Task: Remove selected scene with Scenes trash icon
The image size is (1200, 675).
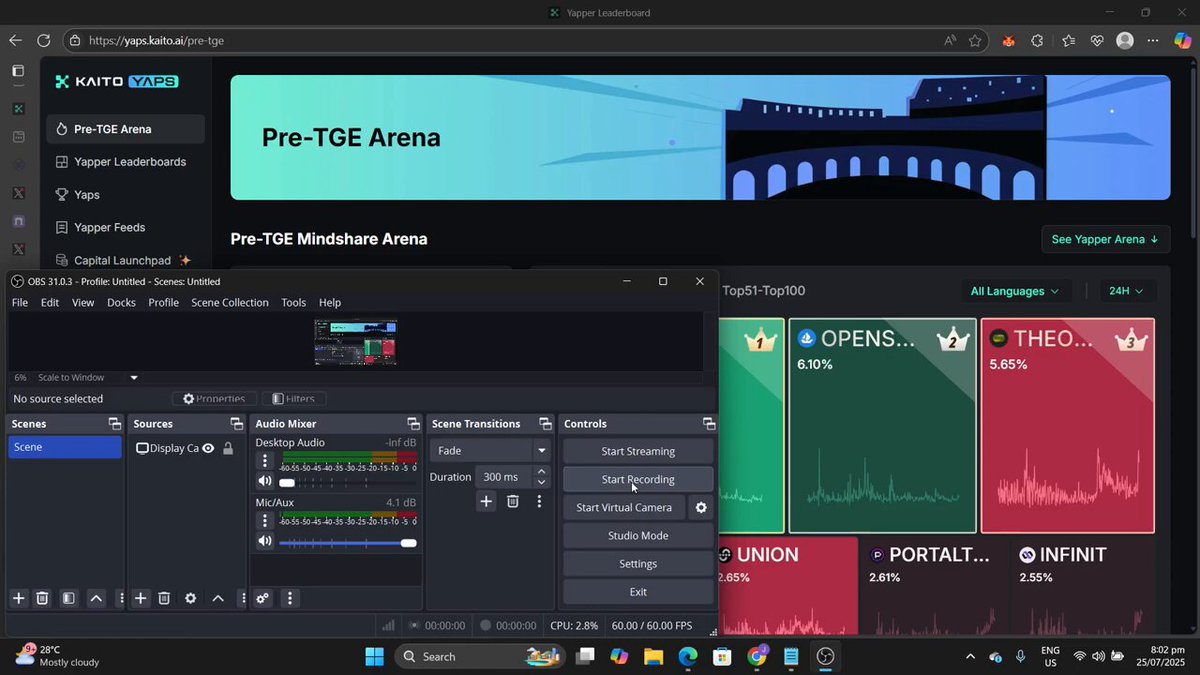Action: (x=42, y=598)
